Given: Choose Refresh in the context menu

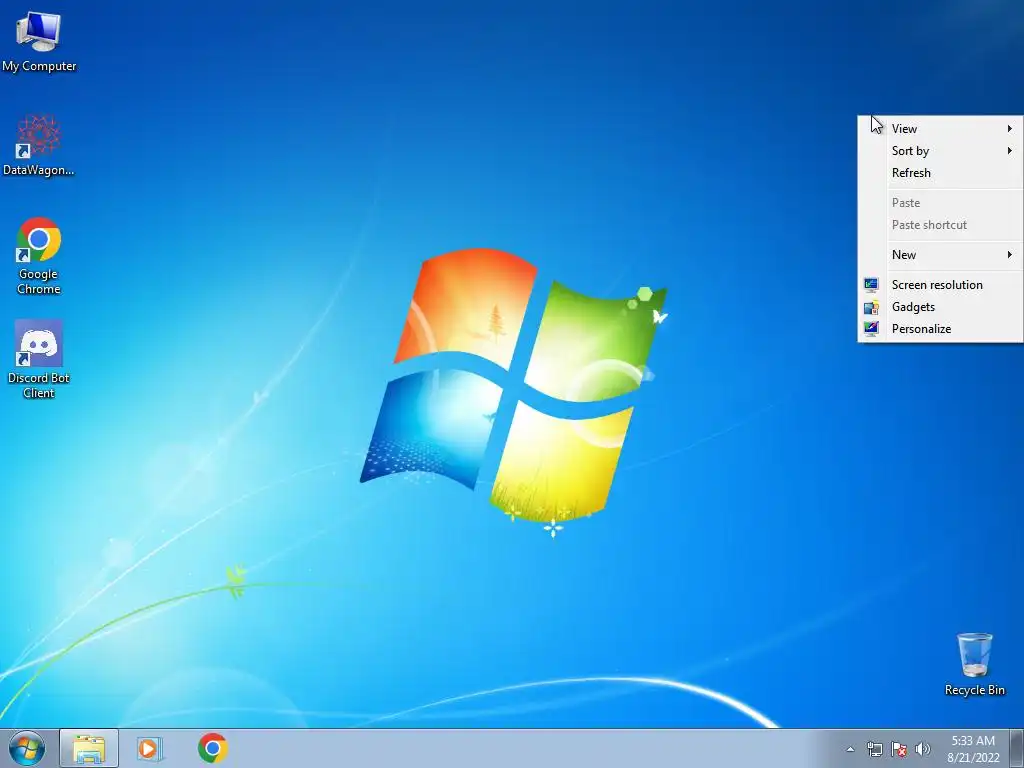Looking at the screenshot, I should coord(940,173).
